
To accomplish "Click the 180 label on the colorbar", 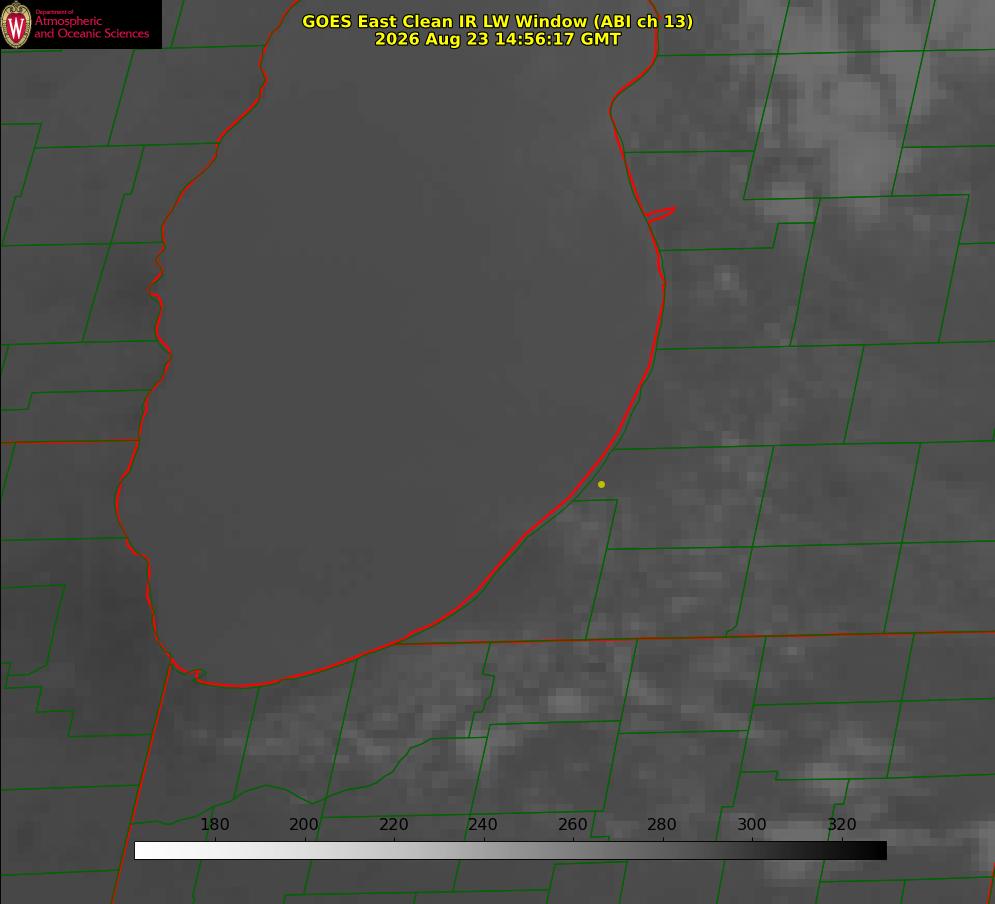I will click(214, 824).
